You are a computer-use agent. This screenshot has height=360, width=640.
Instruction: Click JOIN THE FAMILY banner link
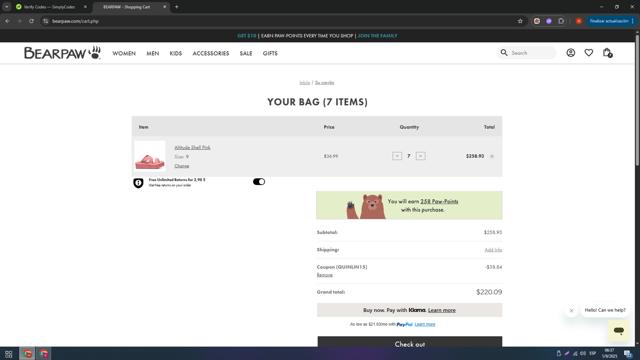(x=377, y=36)
